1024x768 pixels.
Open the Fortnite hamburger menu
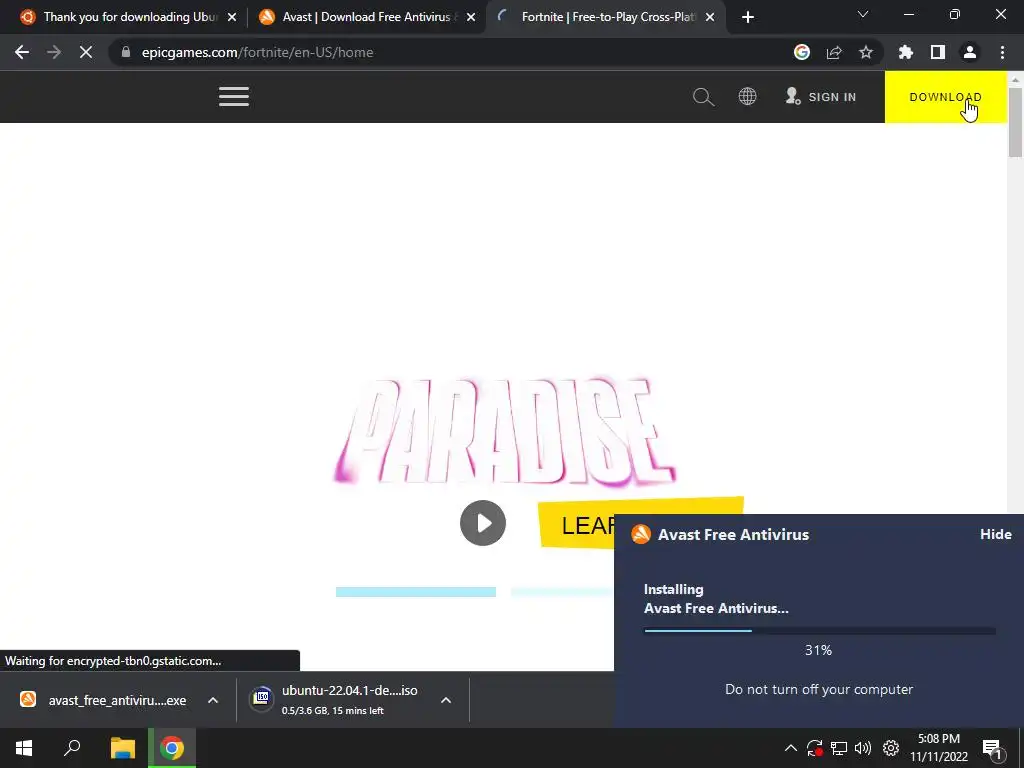234,97
